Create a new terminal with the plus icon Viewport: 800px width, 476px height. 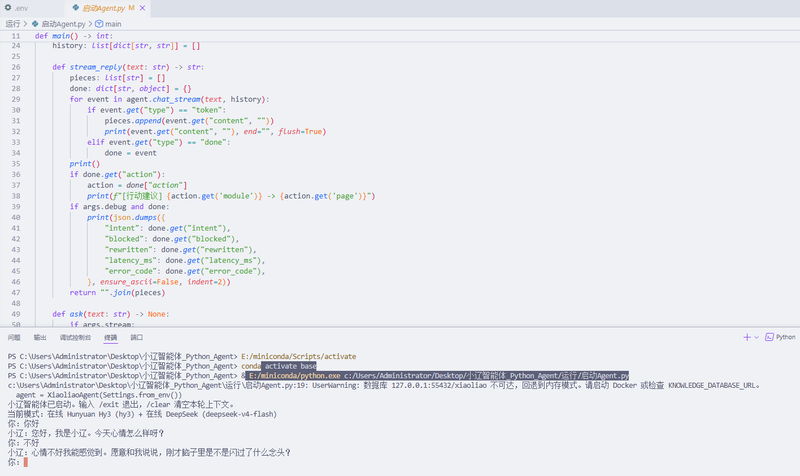coord(746,337)
